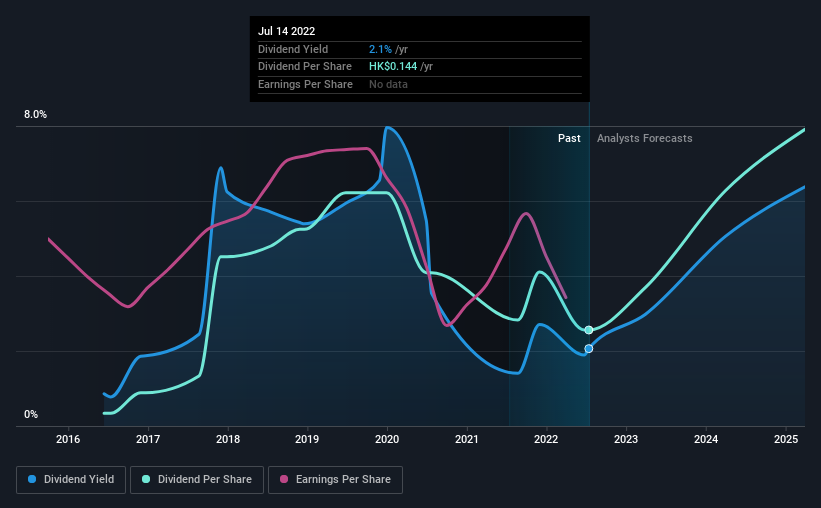Click the blue Dividend Yield legend dot
This screenshot has width=821, height=508.
(x=32, y=479)
